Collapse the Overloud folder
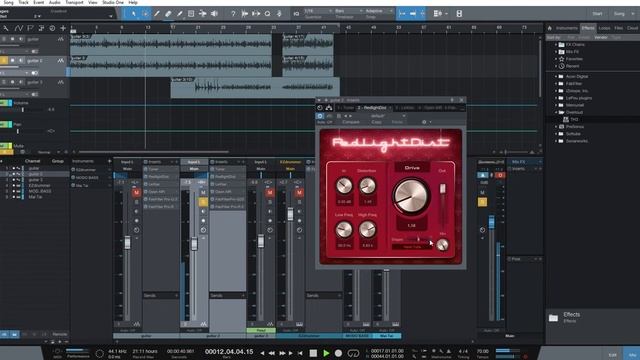This screenshot has height=360, width=640. coord(556,112)
